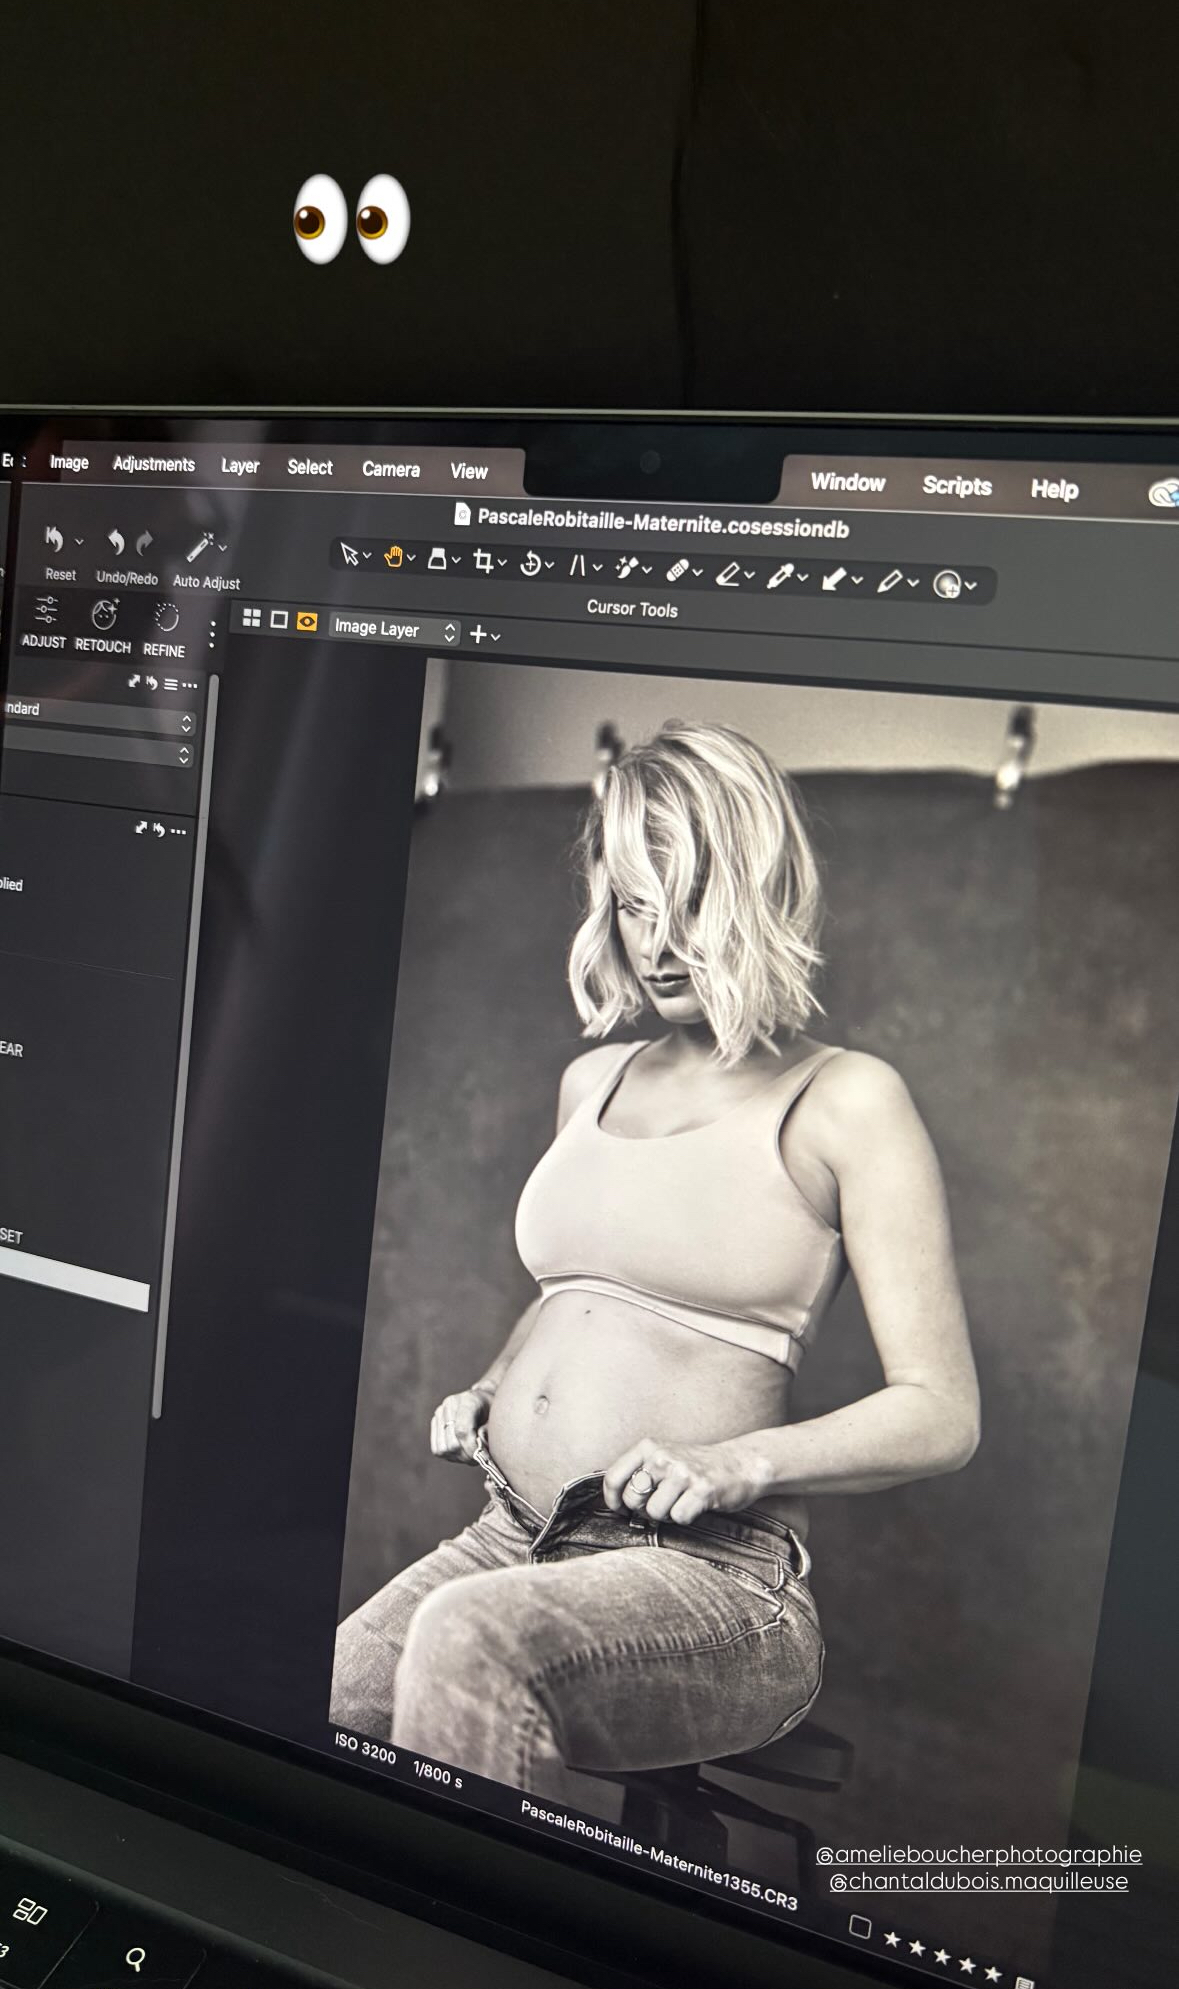This screenshot has height=1989, width=1179.
Task: Click the Auto Adjust magic wand
Action: click(x=200, y=547)
